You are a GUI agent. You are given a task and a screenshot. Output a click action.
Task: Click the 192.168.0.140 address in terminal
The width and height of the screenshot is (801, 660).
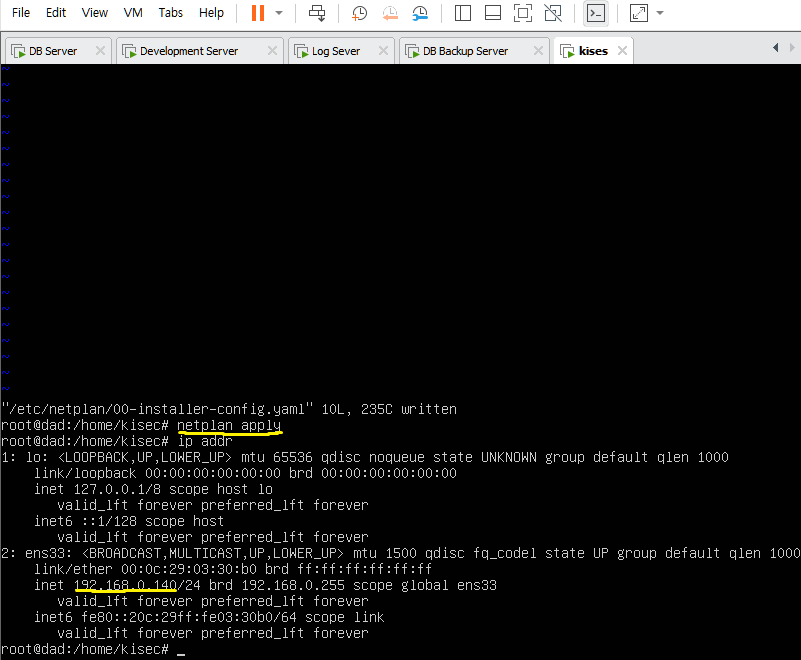click(x=125, y=585)
